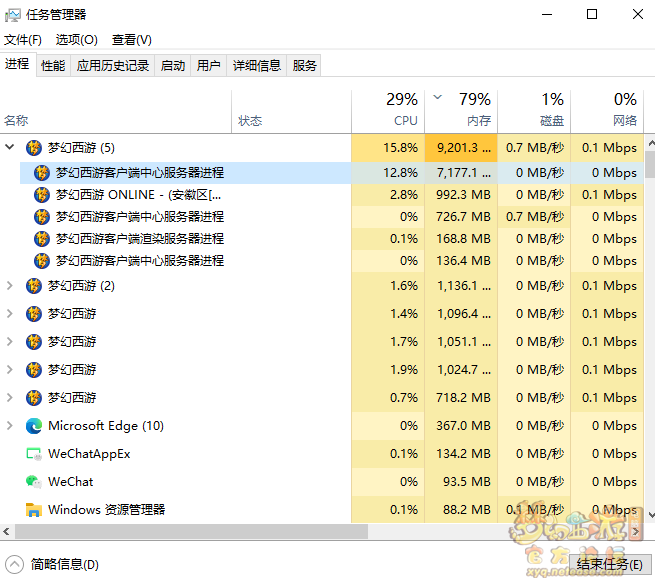Select the 梦幻西游客户端渲染服务器进程 row

(332, 239)
